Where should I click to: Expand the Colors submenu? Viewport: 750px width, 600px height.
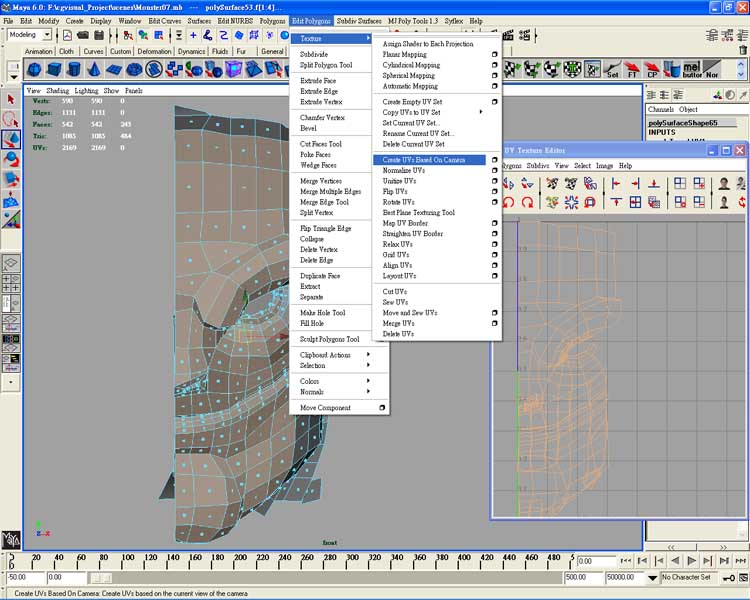tap(368, 381)
